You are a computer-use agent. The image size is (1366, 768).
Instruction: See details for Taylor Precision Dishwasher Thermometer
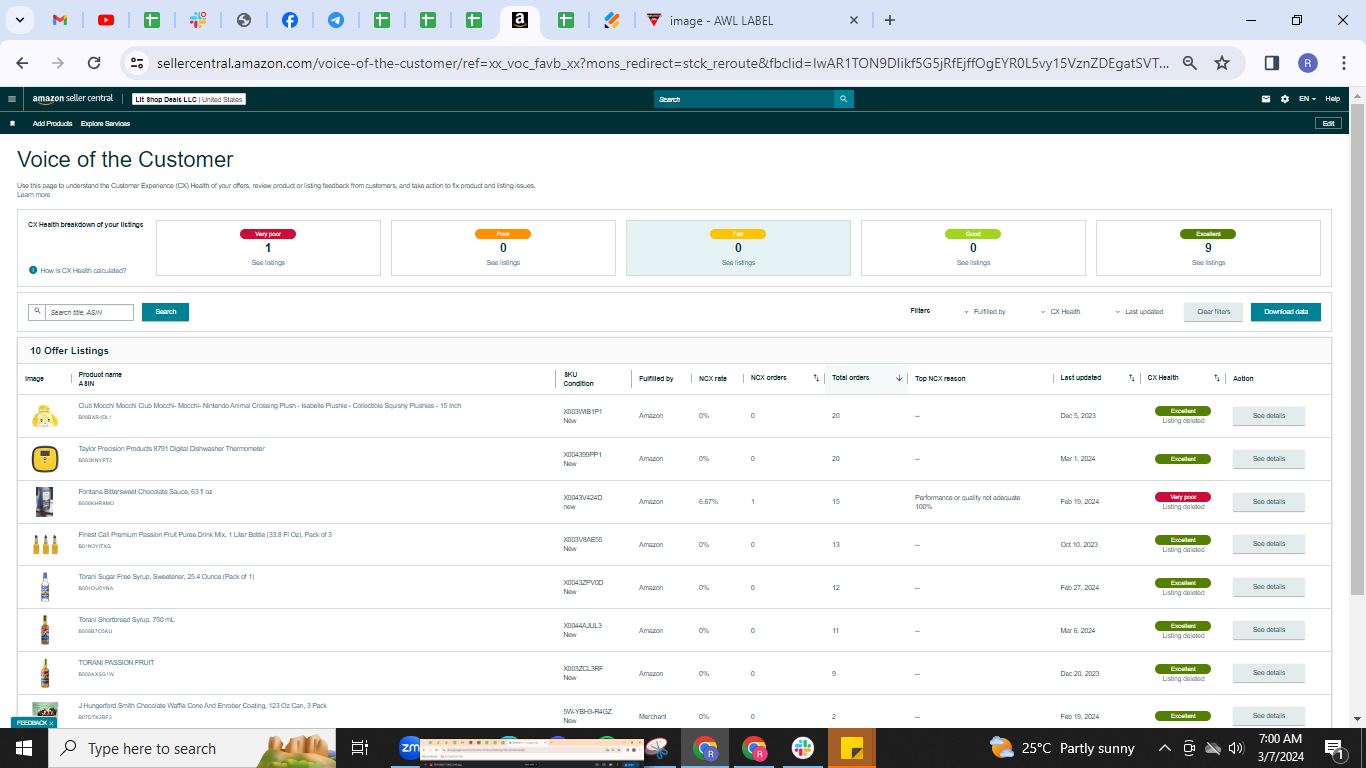click(x=1268, y=459)
